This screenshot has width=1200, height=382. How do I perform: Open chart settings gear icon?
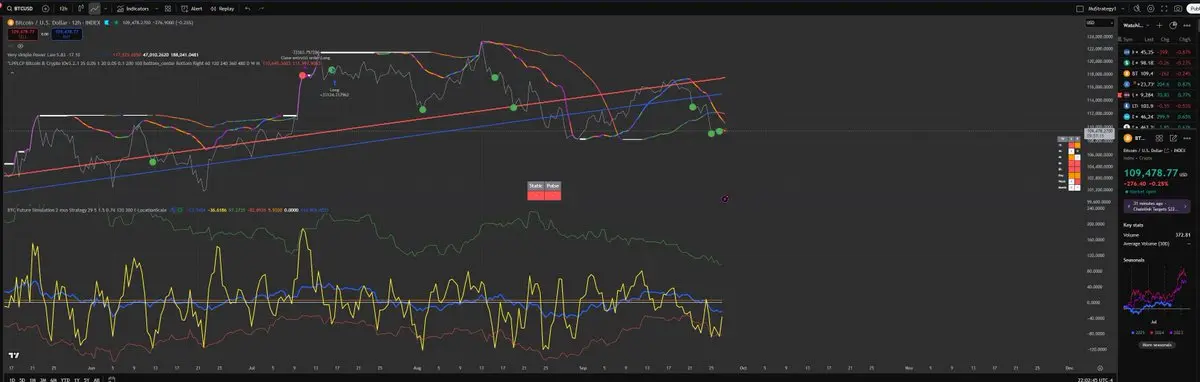1150,9
